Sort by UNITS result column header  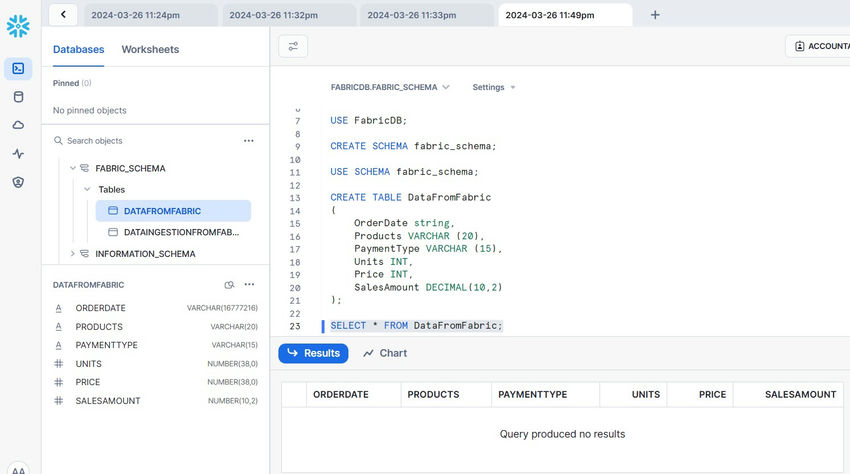[633, 394]
